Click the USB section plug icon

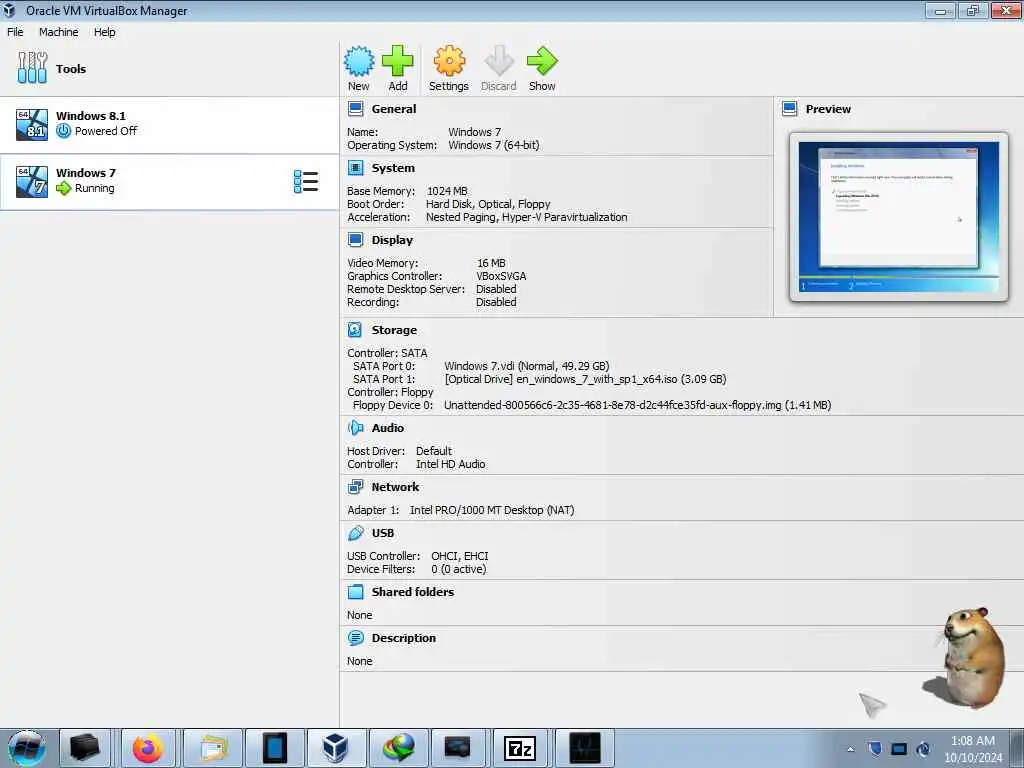coord(355,533)
